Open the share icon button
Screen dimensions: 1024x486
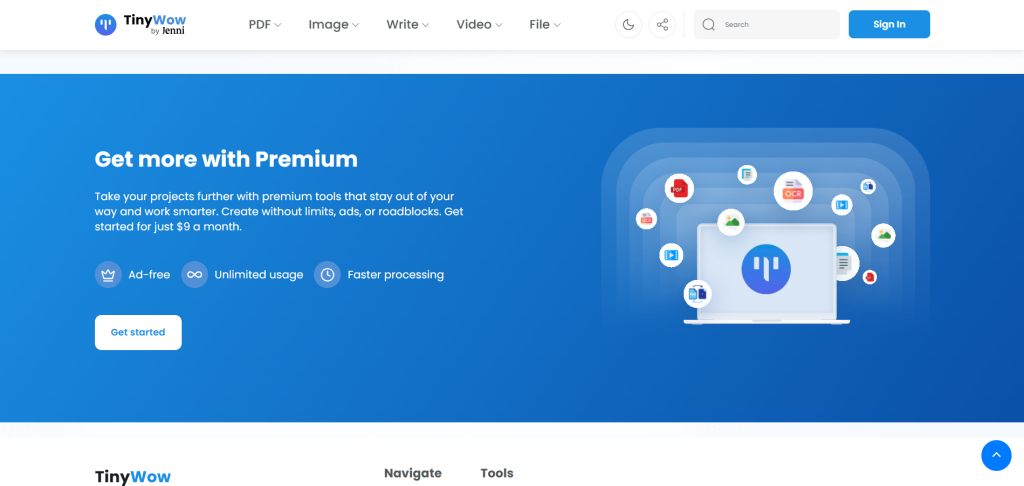[x=662, y=25]
